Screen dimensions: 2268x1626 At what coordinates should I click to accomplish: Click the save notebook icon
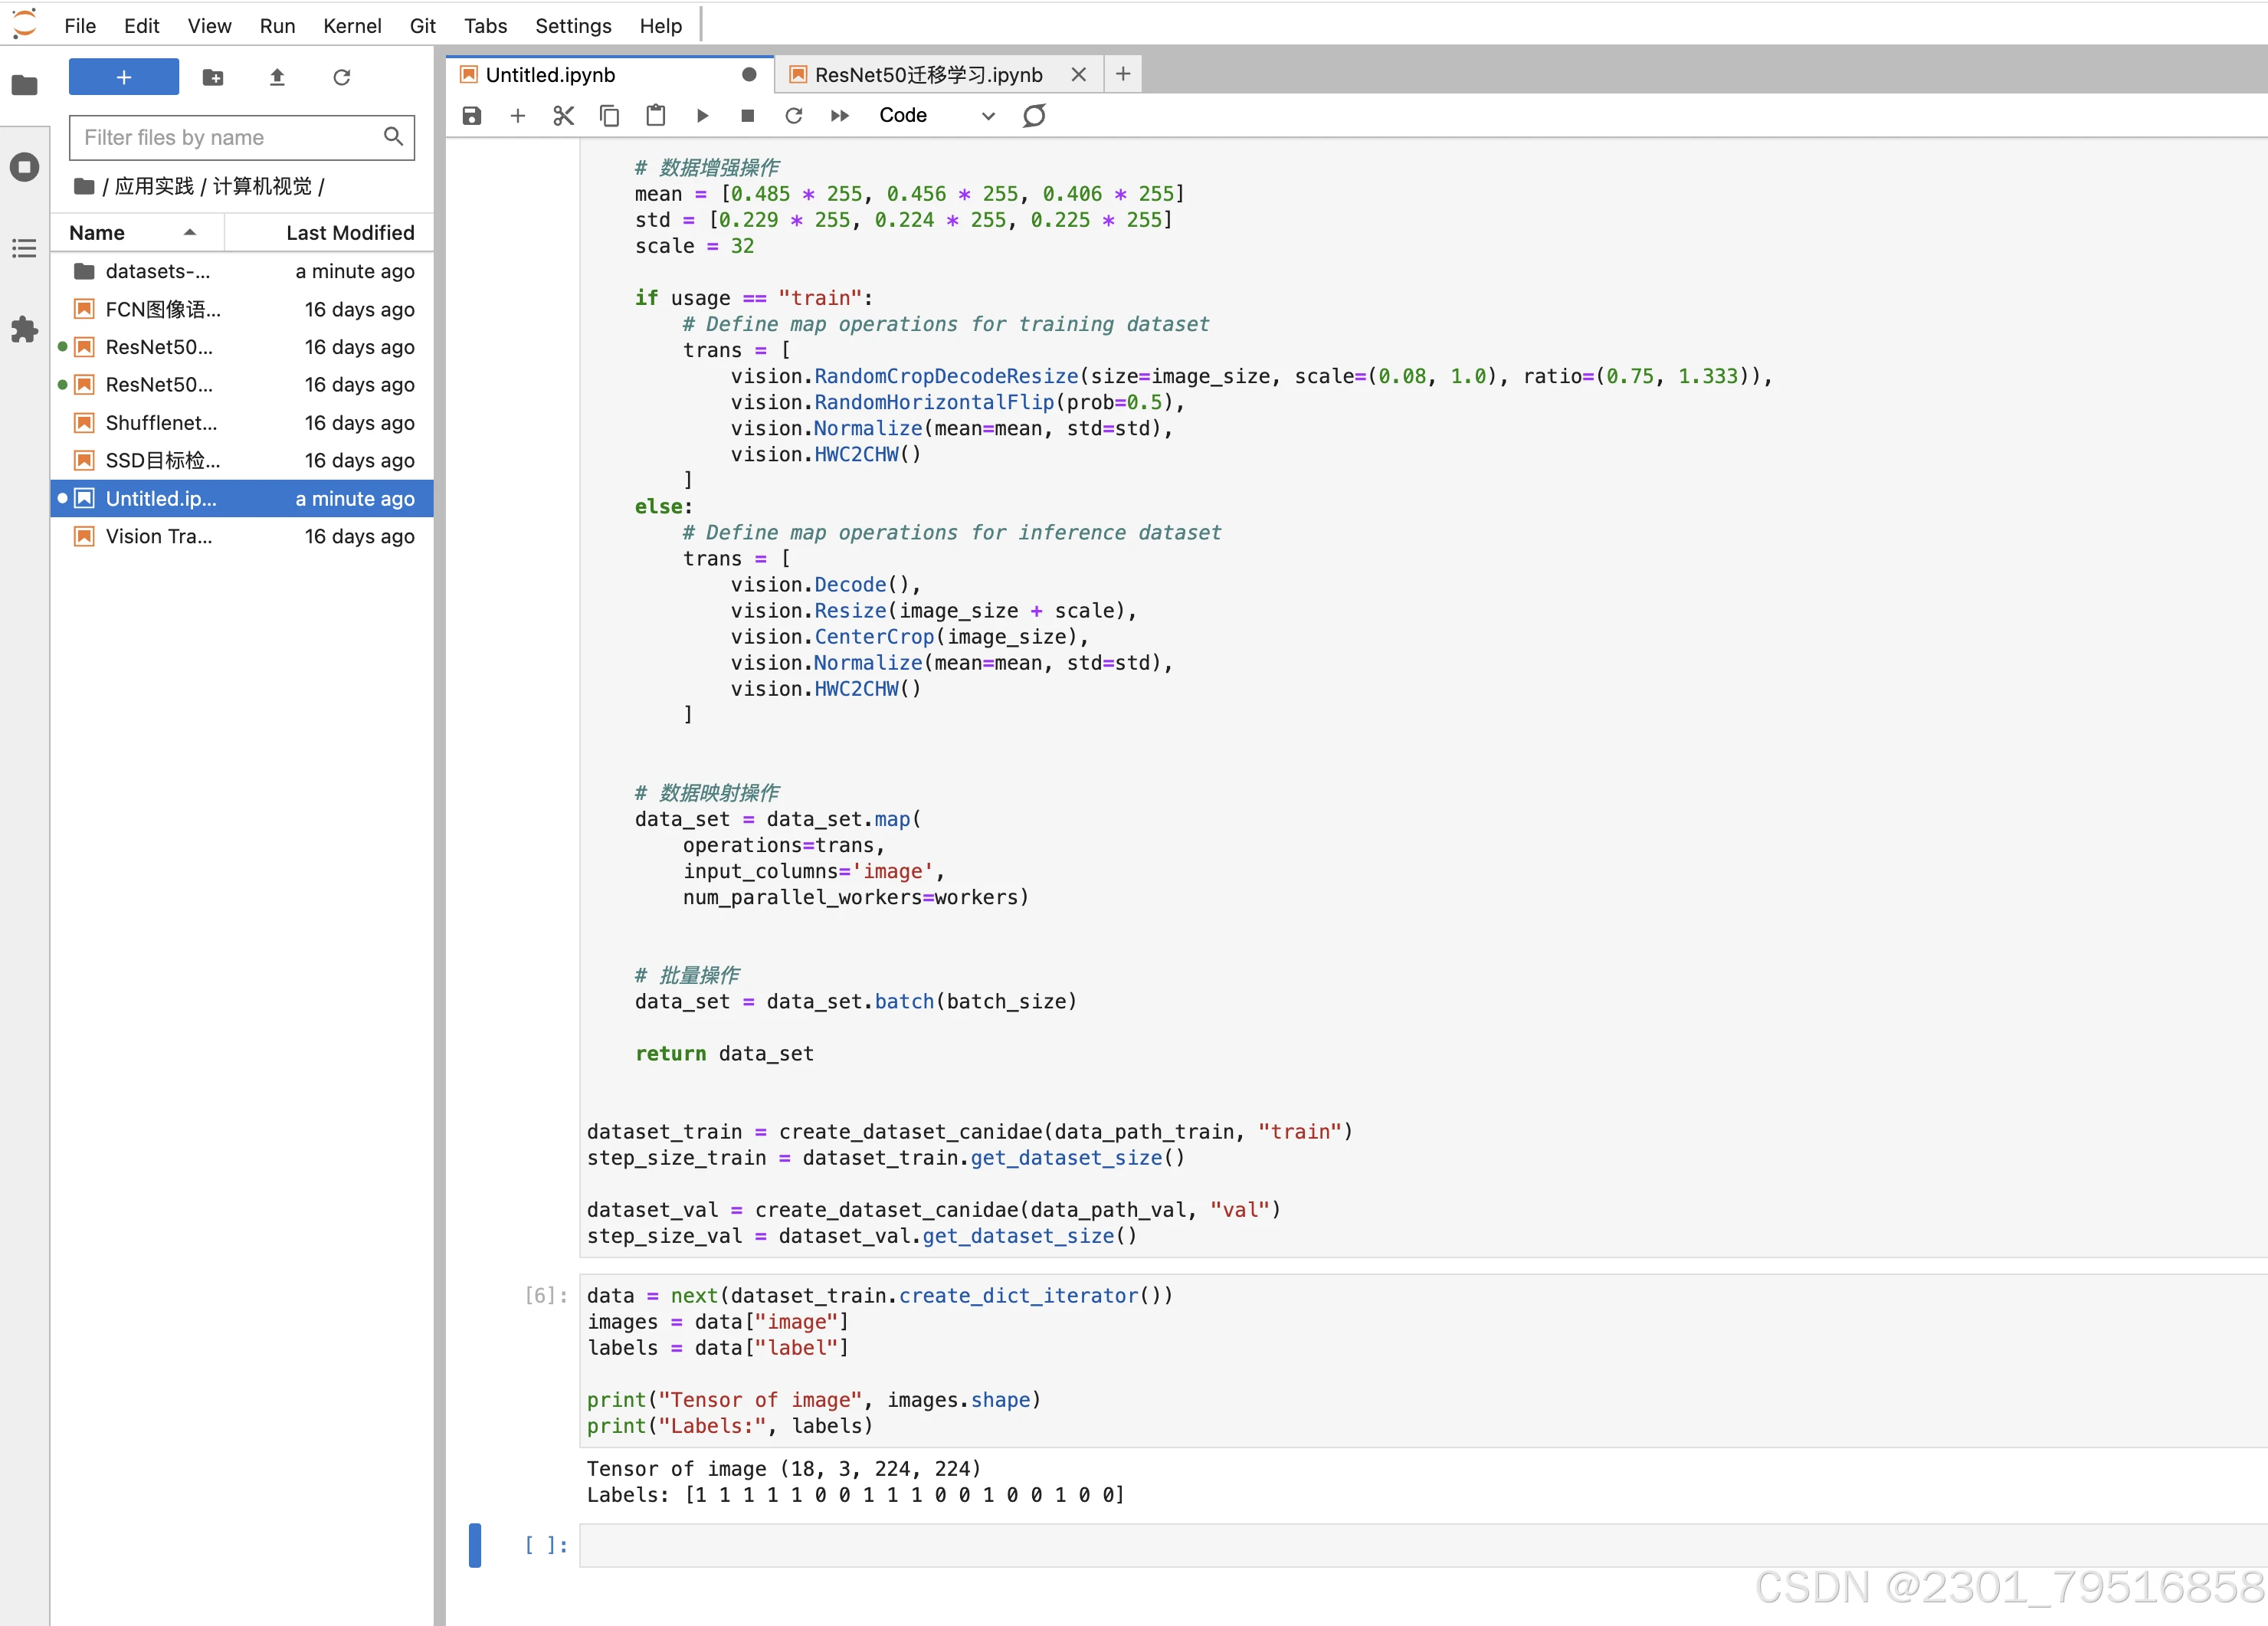click(472, 116)
